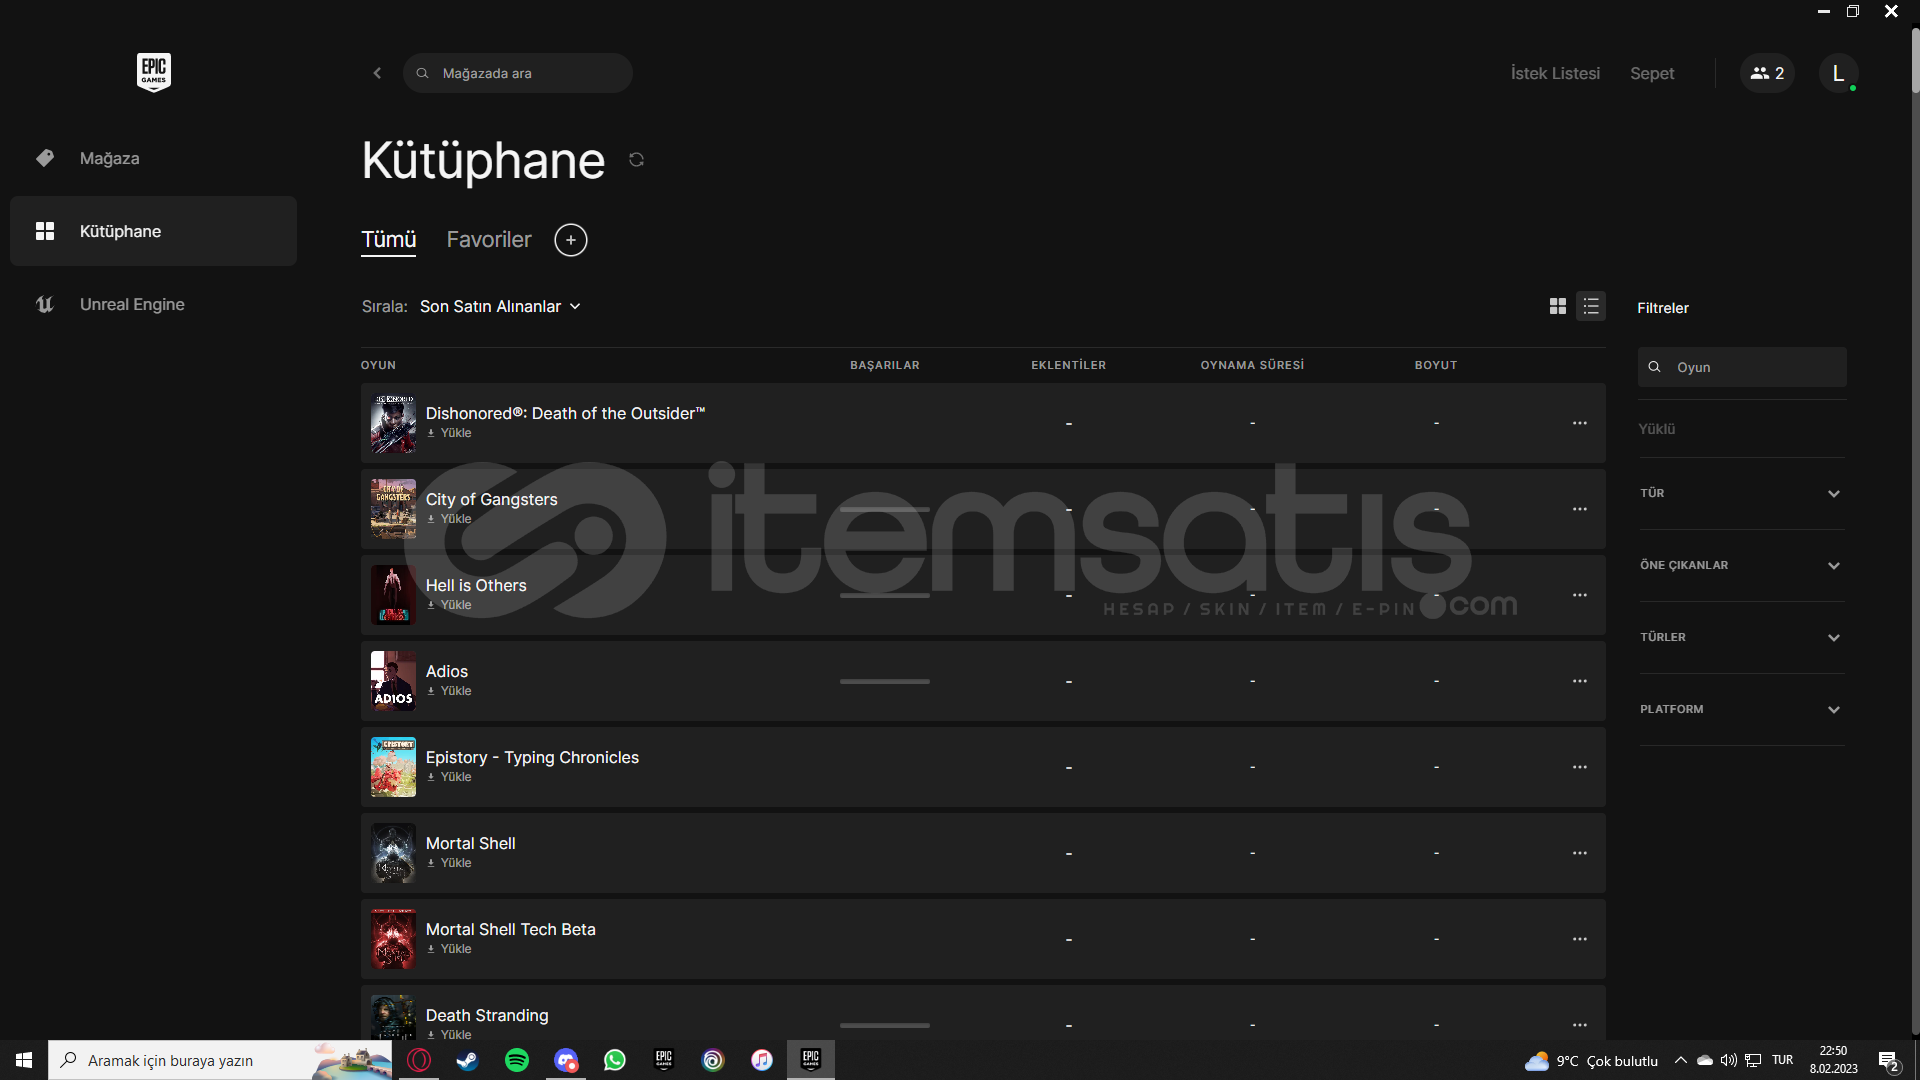
Task: Click the BAŞARILAR column header
Action: (885, 365)
